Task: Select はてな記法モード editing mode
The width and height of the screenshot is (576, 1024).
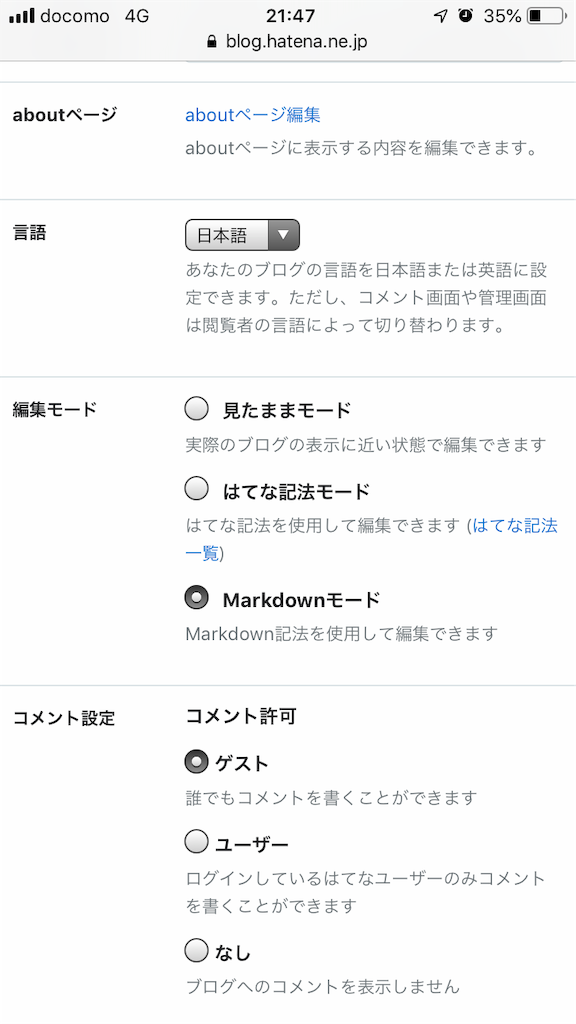Action: pyautogui.click(x=198, y=490)
